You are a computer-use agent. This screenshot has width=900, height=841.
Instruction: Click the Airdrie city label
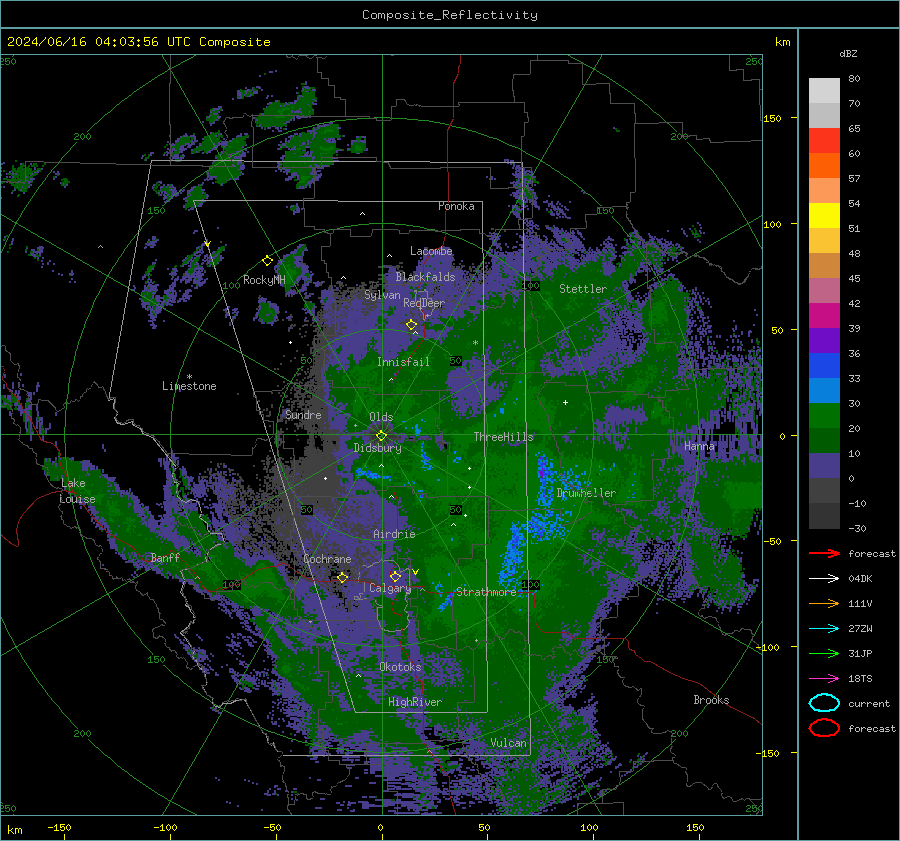394,534
